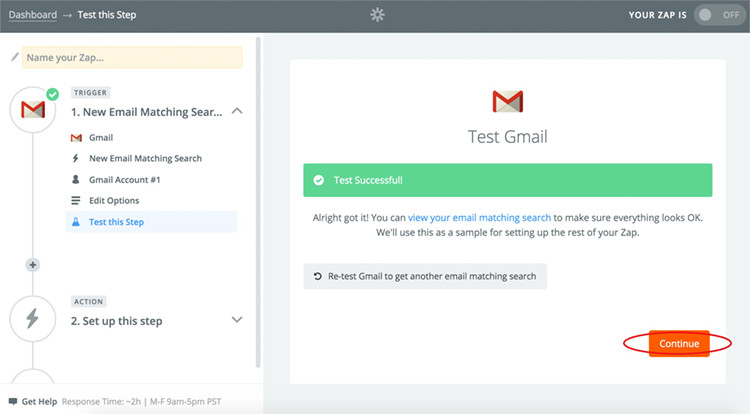Image resolution: width=750 pixels, height=414 pixels.
Task: Open Edit Options in trigger steps
Action: click(x=113, y=201)
